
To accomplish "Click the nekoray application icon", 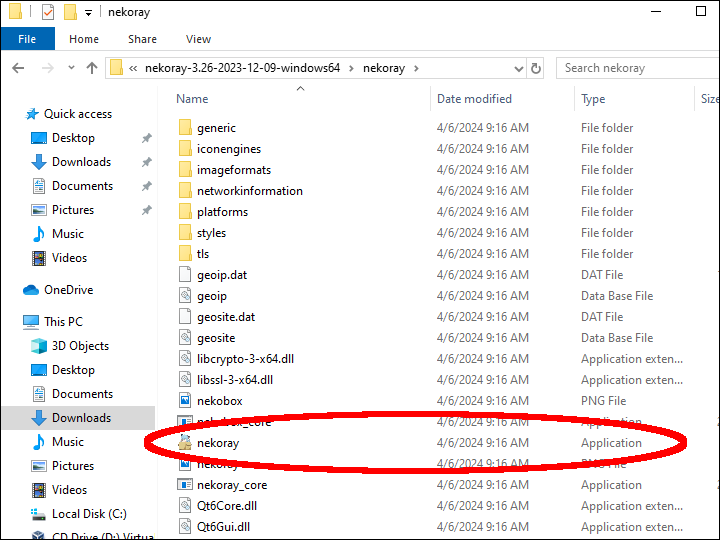I will tap(185, 443).
